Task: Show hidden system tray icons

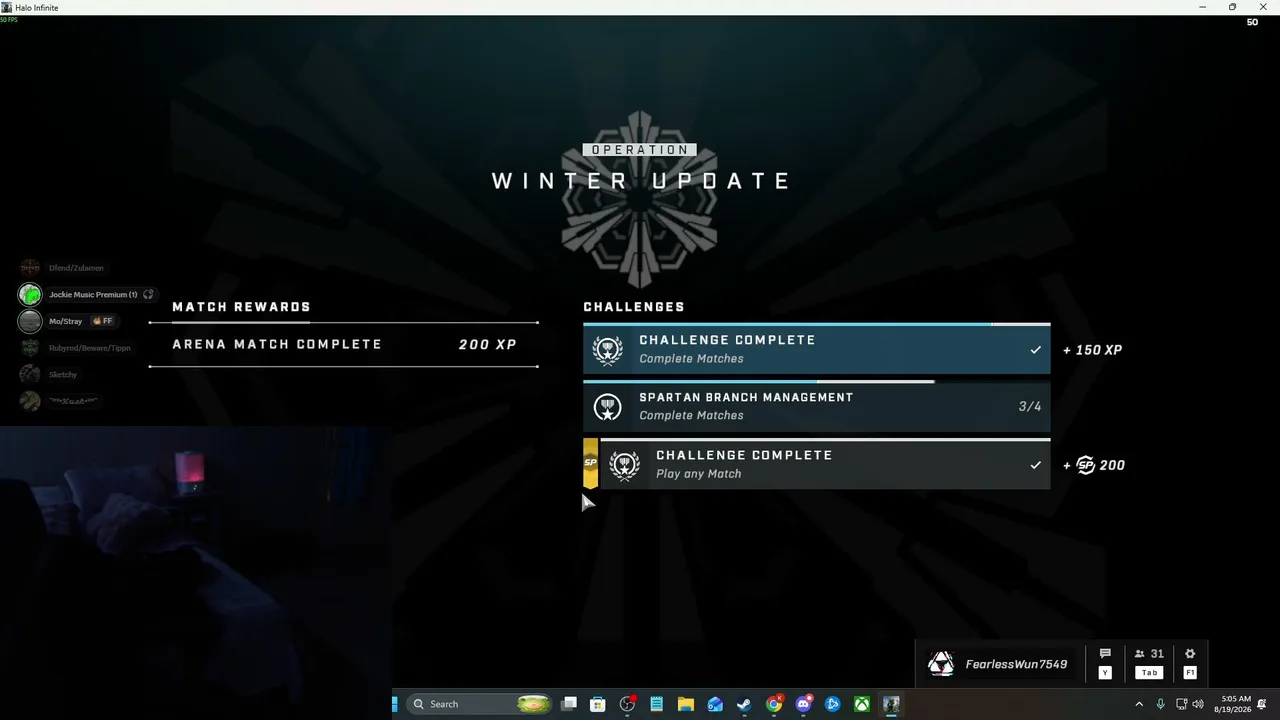Action: tap(1139, 704)
